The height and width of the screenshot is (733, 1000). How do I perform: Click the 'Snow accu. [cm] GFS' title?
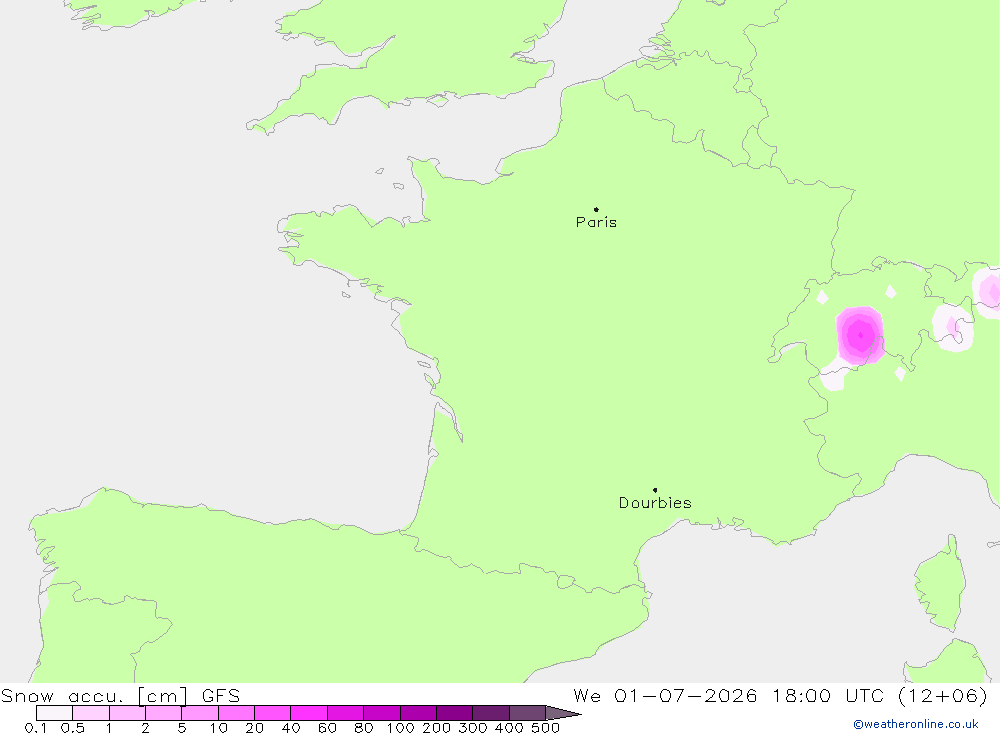(x=121, y=695)
